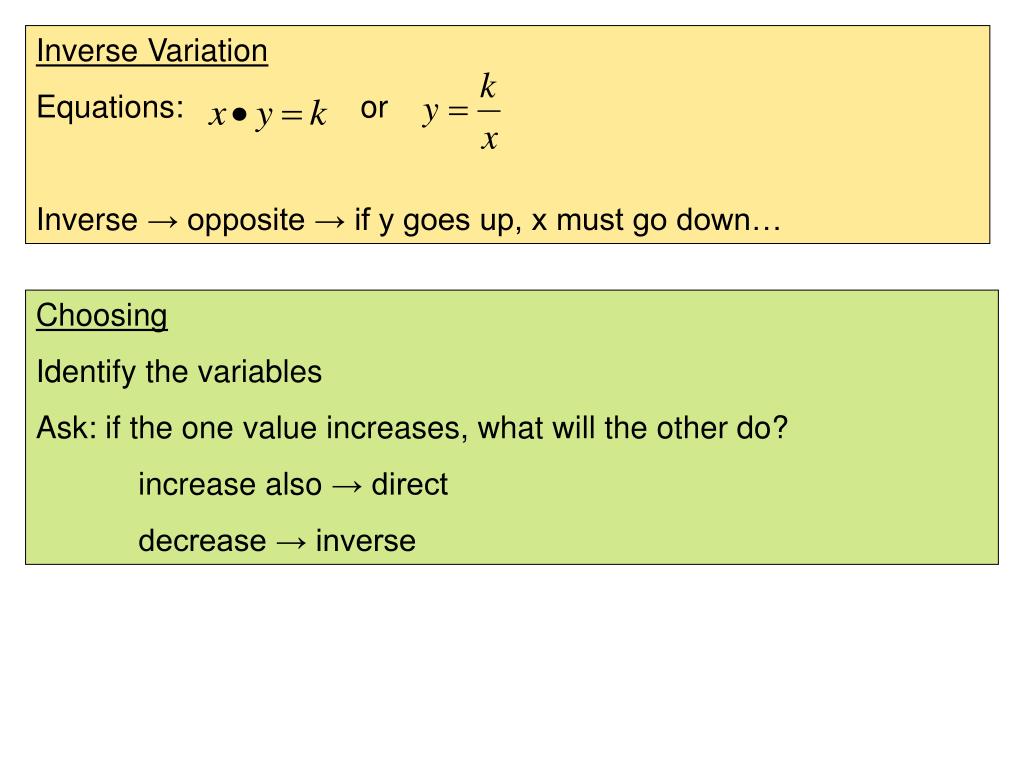Click the arrow after opposite
Image resolution: width=1024 pixels, height=768 pixels.
329,222
